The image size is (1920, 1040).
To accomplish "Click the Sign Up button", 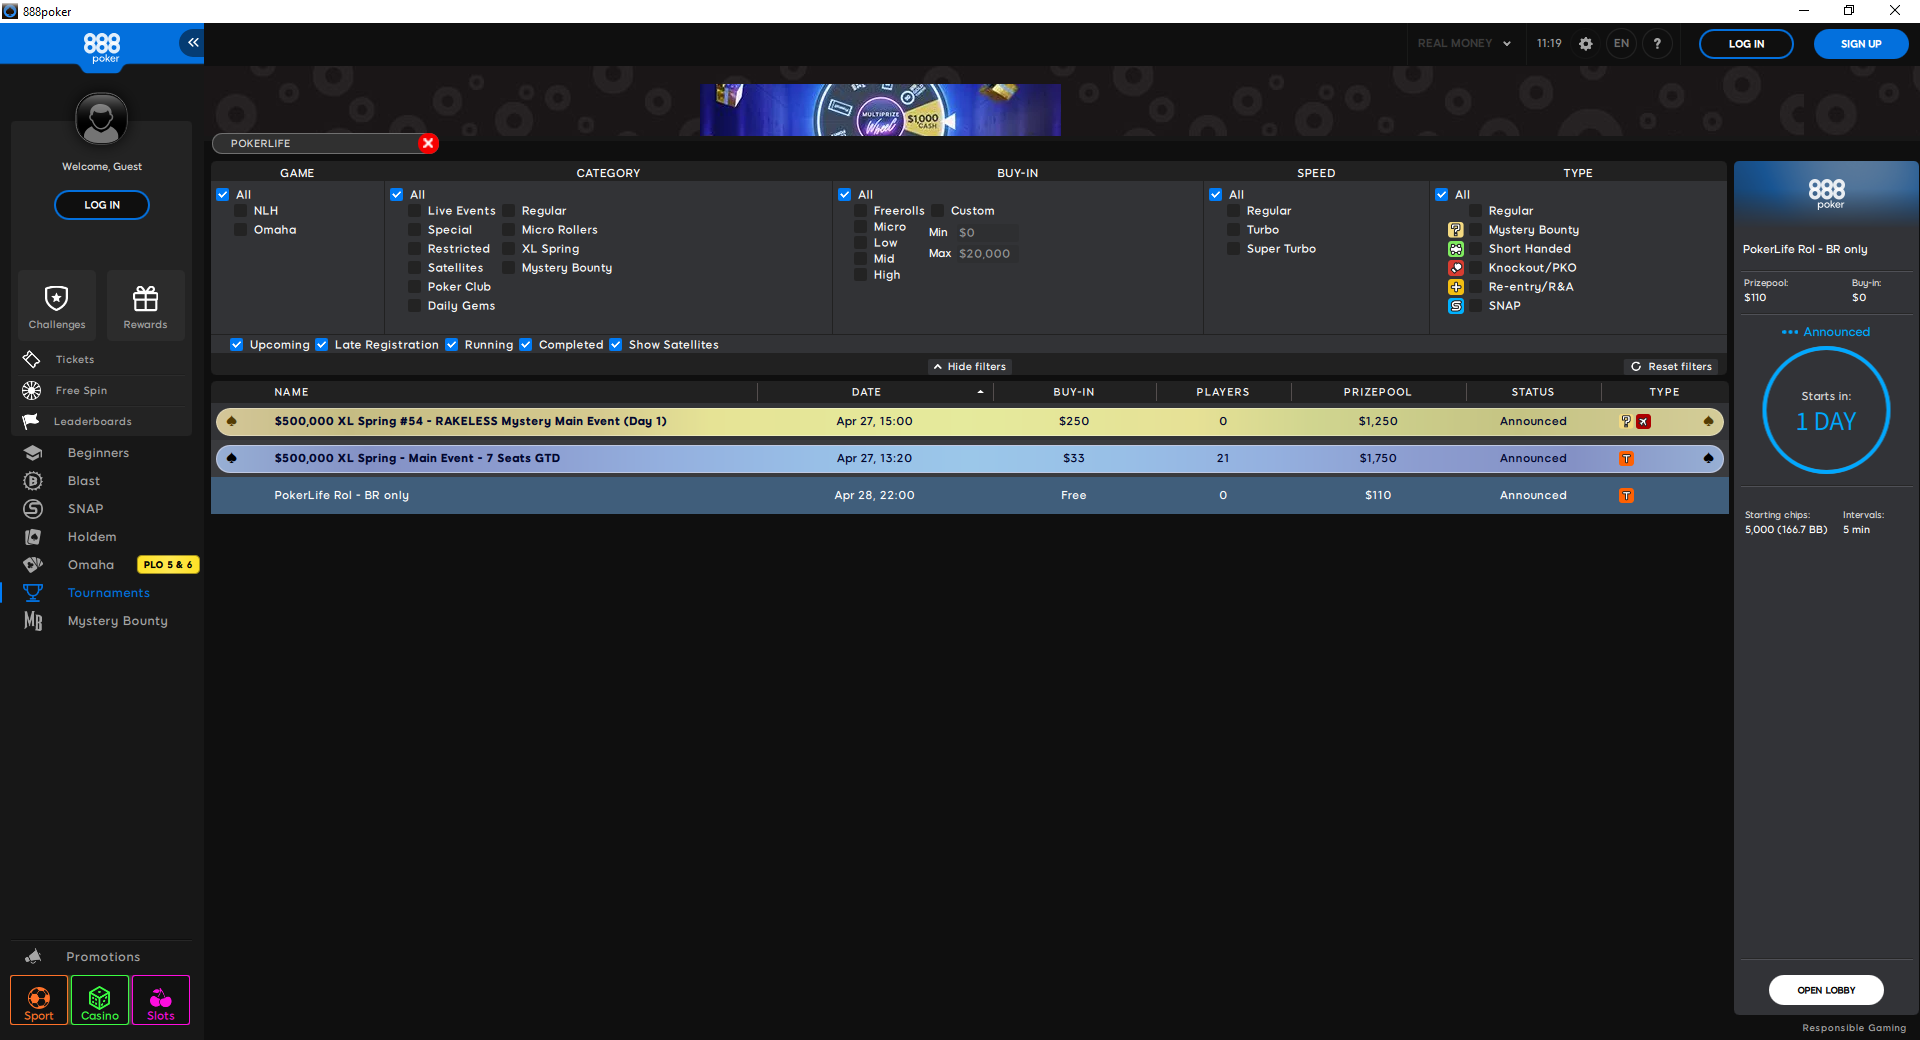I will (1861, 44).
